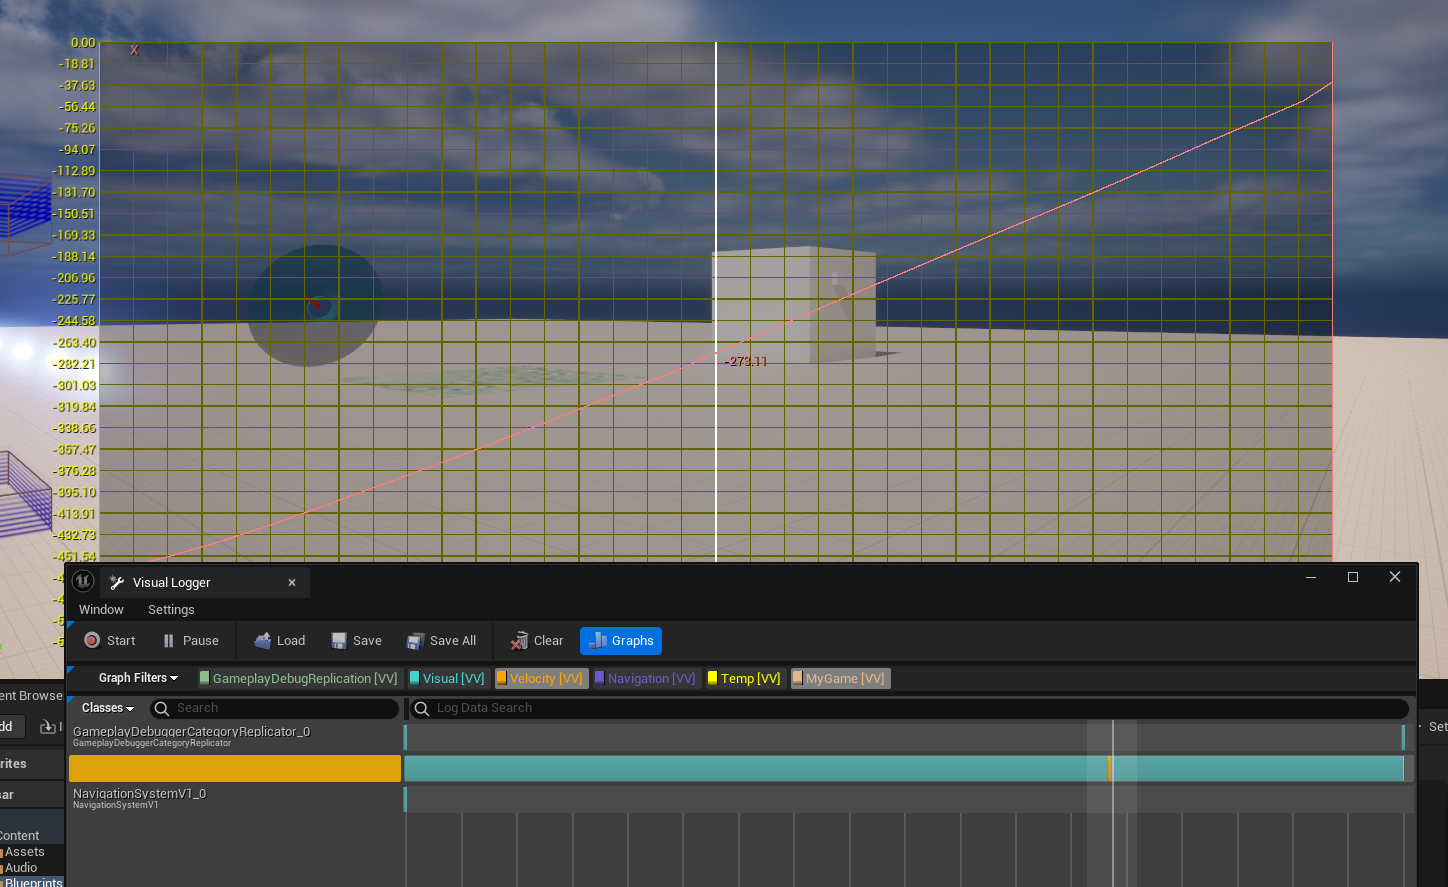Minimize the Visual Logger window
The width and height of the screenshot is (1448, 887).
coord(1311,577)
